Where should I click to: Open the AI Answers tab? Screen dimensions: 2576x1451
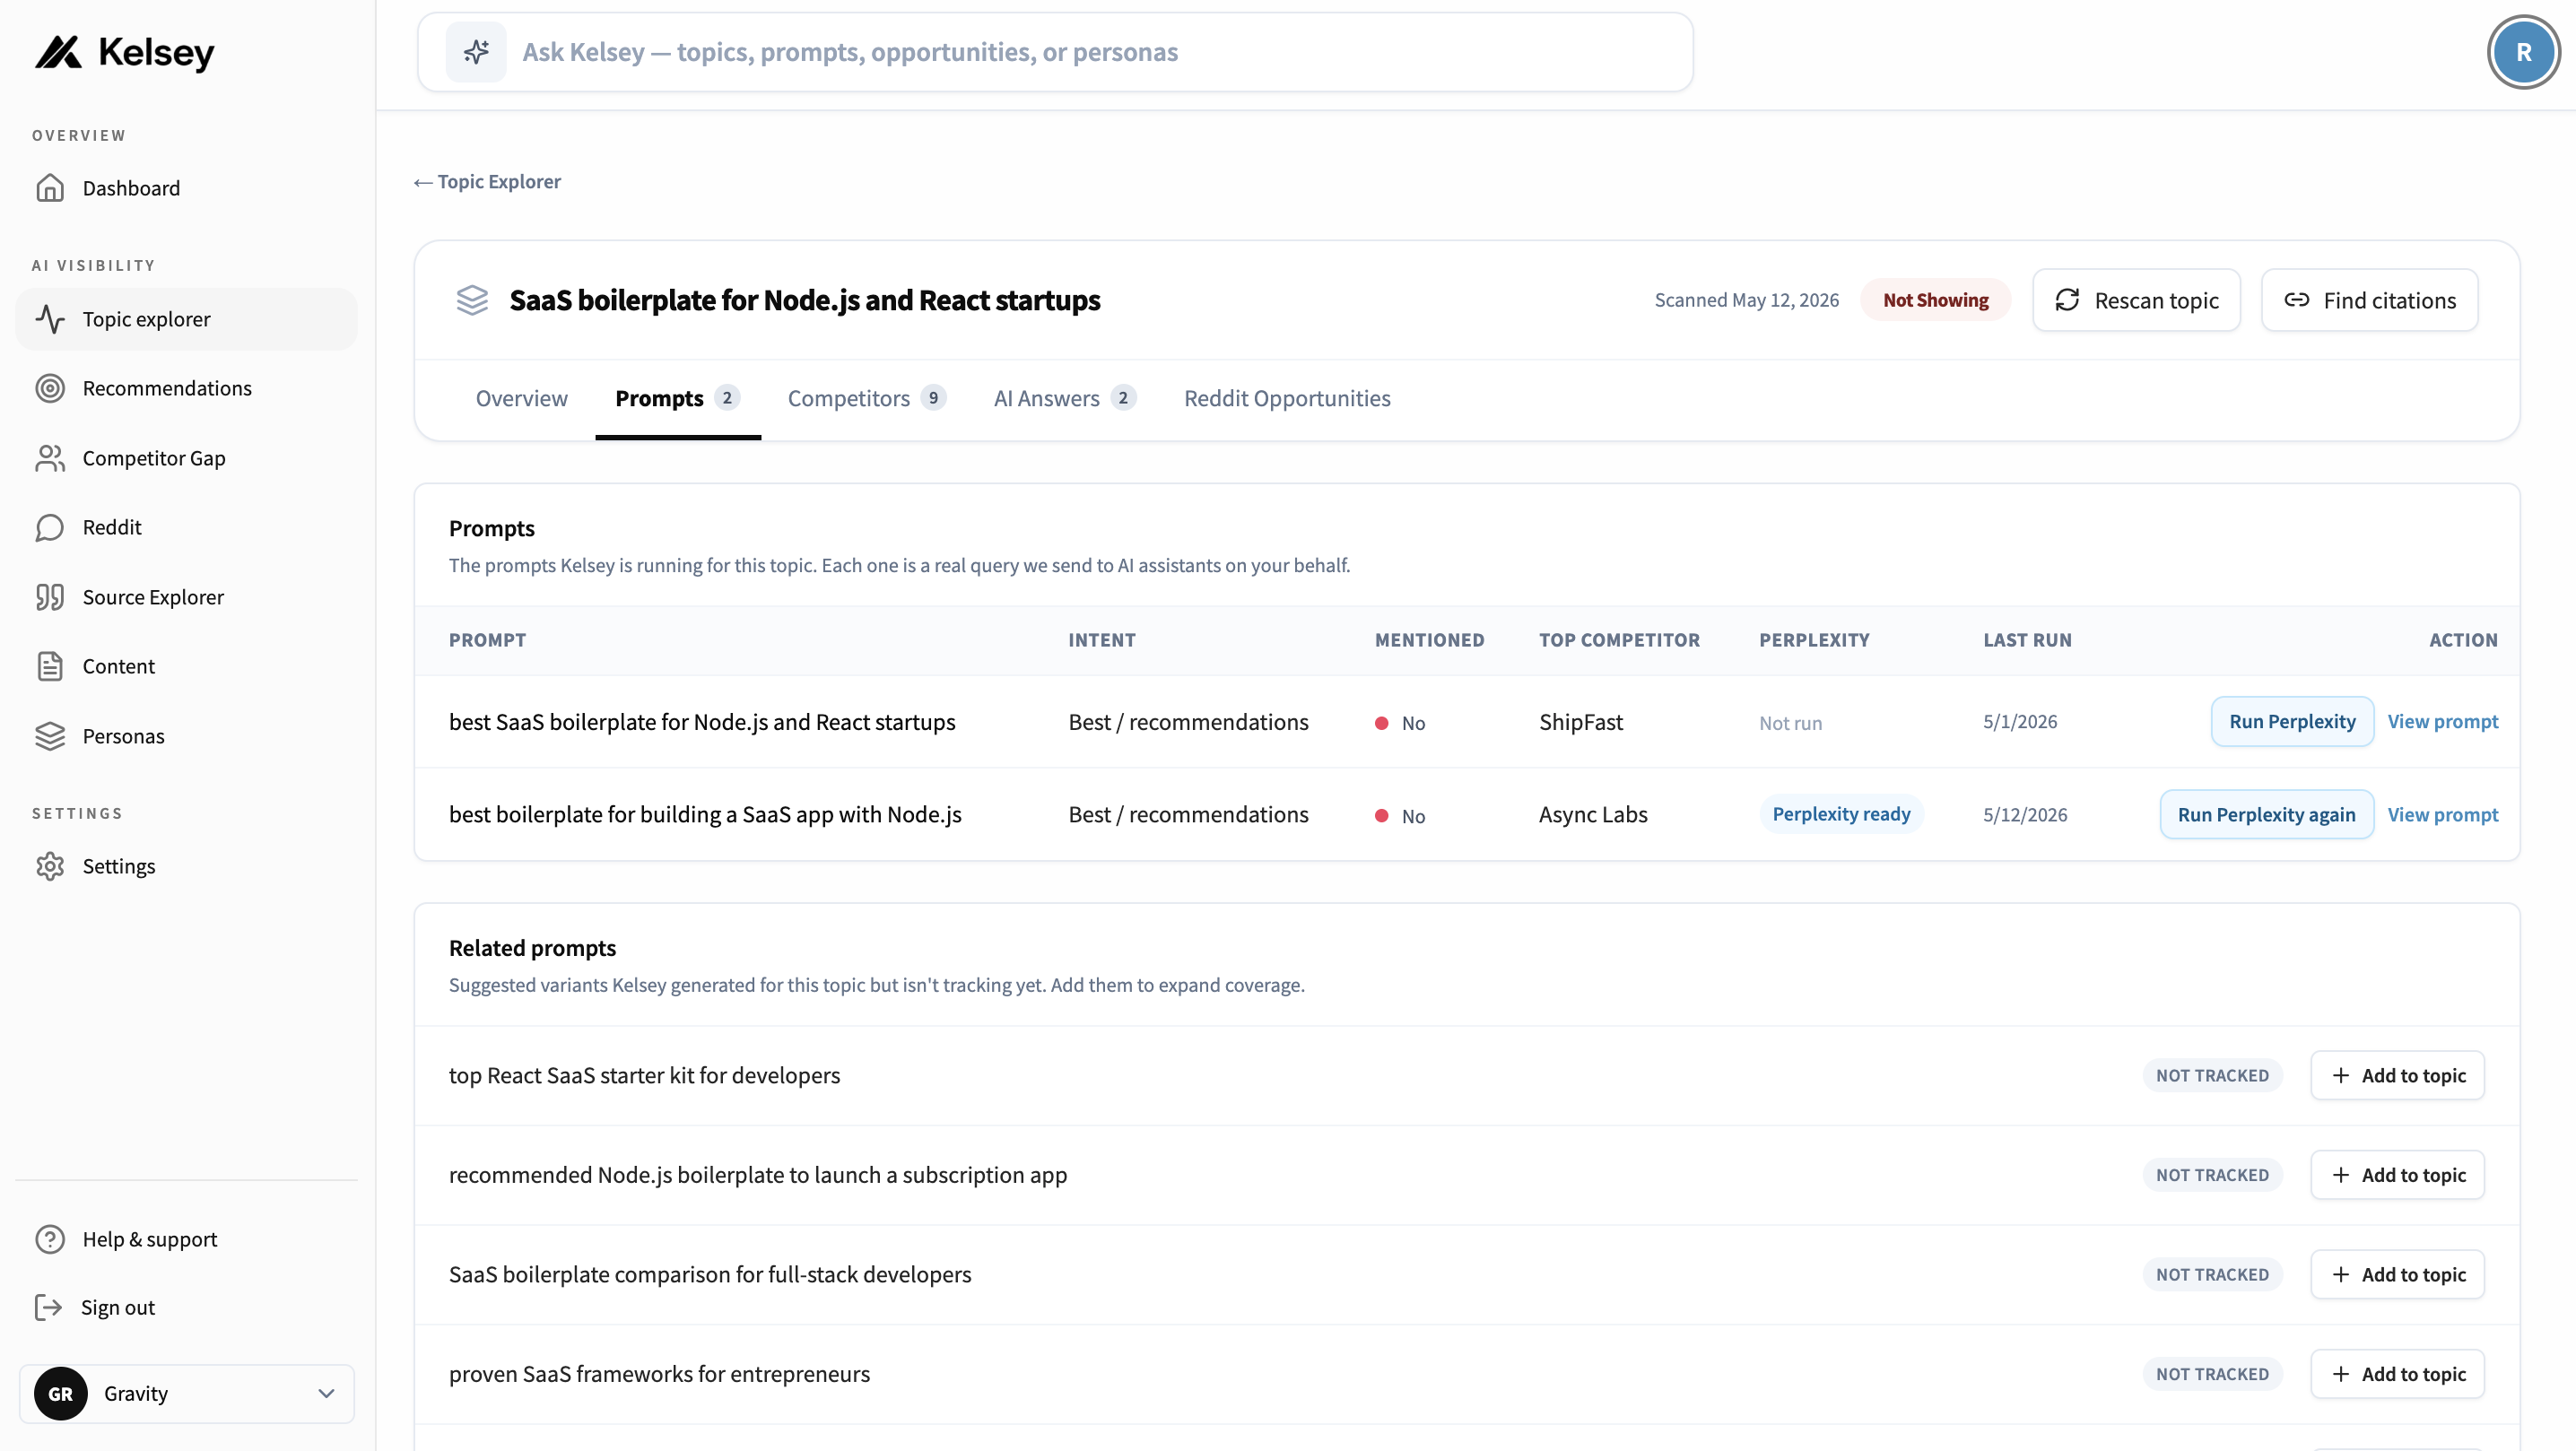[1064, 398]
